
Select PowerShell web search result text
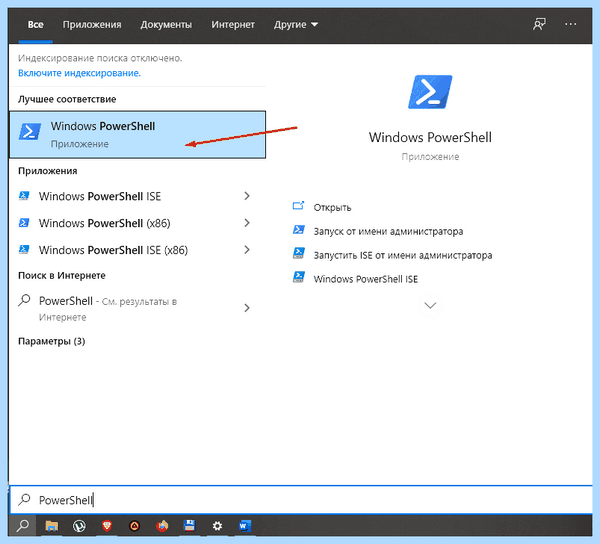tap(108, 308)
